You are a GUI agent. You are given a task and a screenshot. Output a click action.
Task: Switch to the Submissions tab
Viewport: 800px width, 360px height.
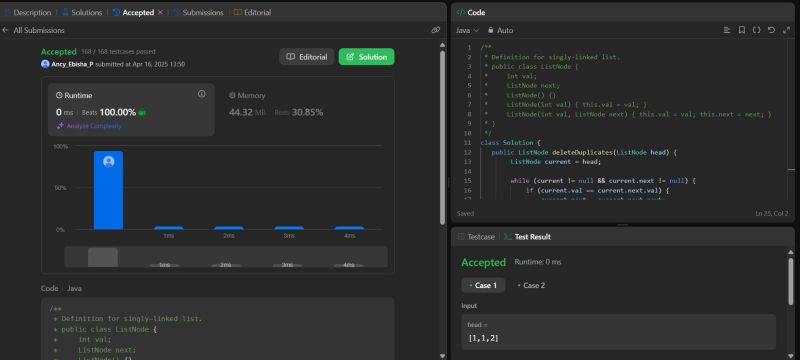click(x=198, y=12)
